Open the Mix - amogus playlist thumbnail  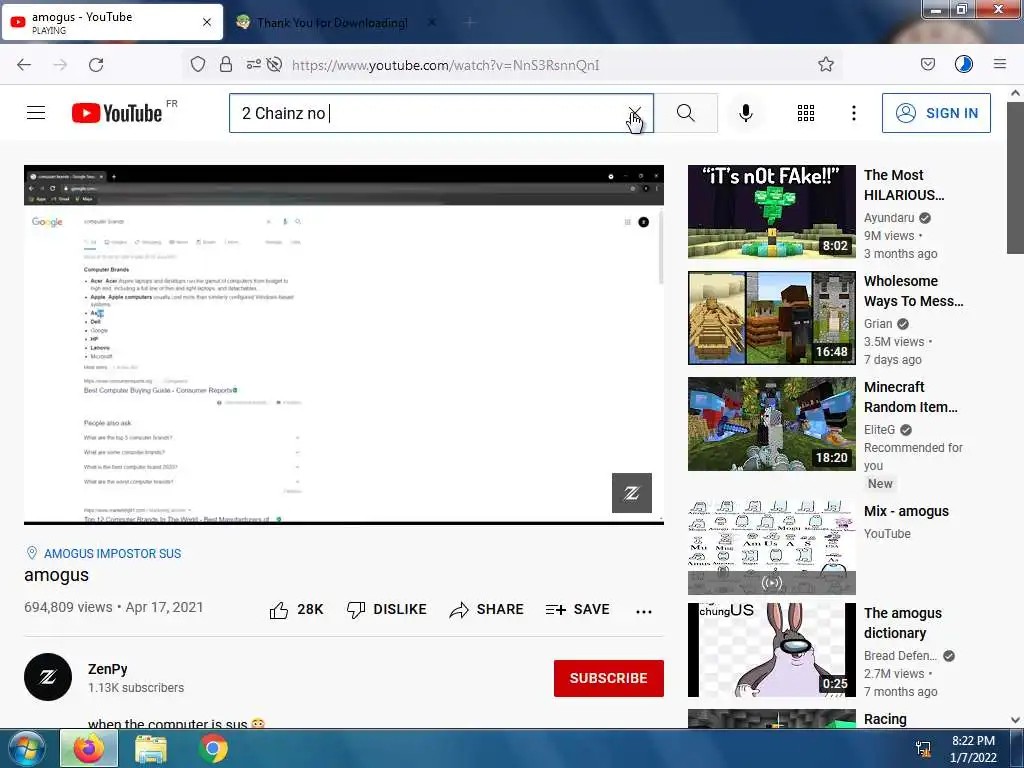(771, 547)
